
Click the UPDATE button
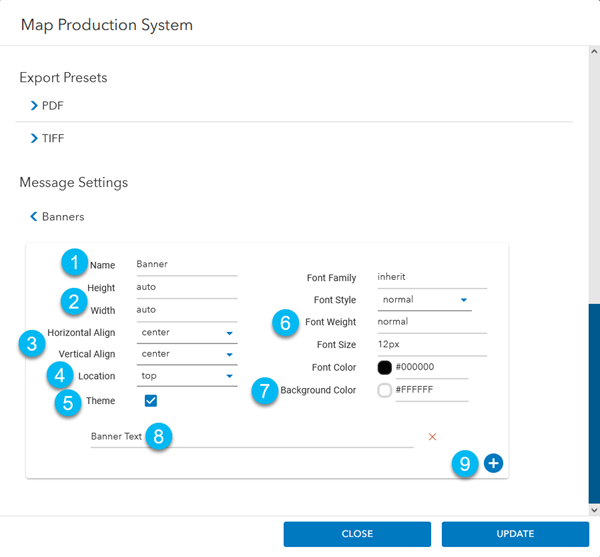point(515,534)
